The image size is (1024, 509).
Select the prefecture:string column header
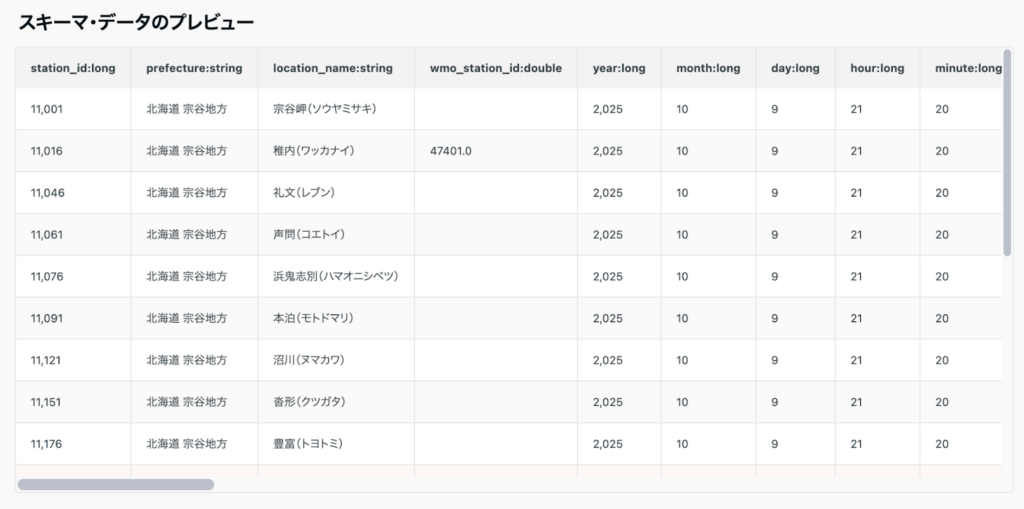coord(194,68)
